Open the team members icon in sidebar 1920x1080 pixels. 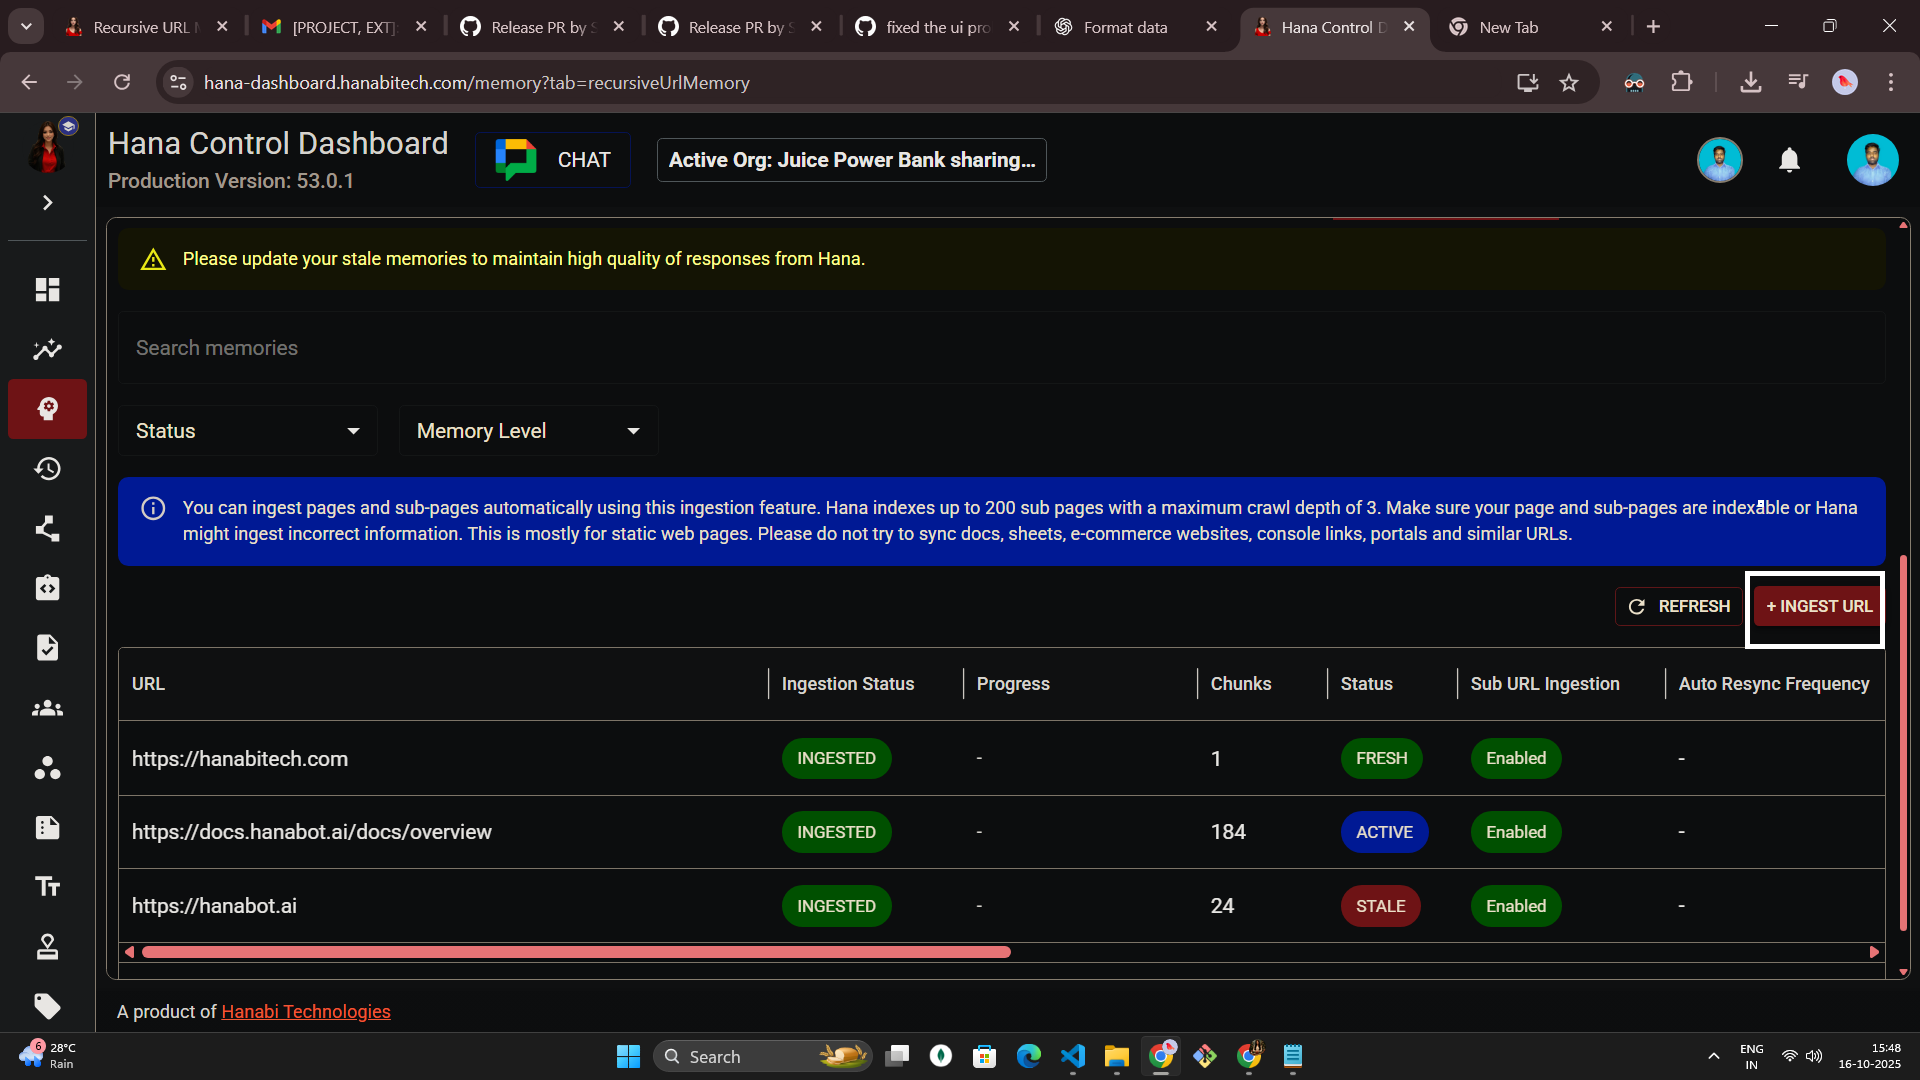point(47,708)
